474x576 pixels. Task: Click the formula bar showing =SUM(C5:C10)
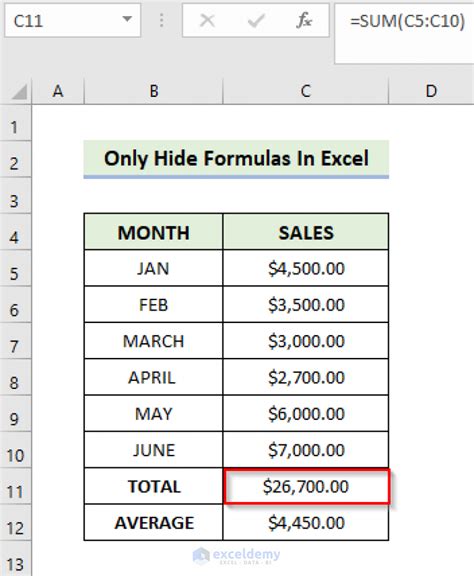coord(404,33)
